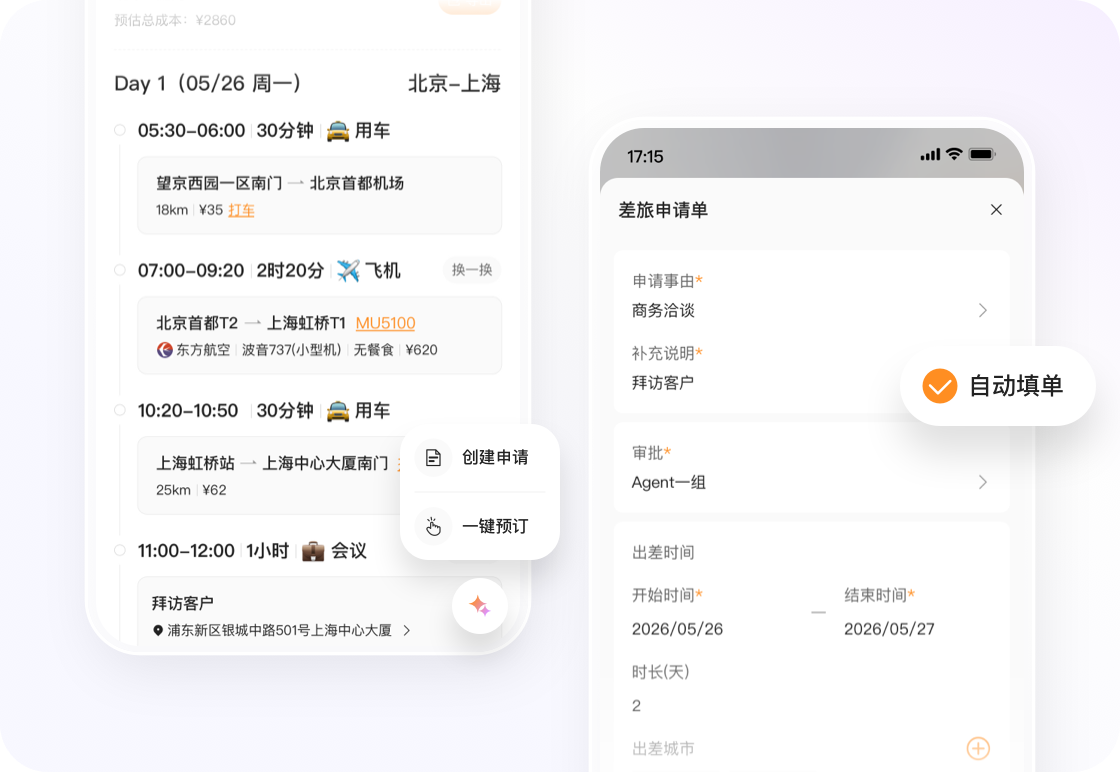
Task: Add a city with the 出差城市 plus icon
Action: [978, 748]
